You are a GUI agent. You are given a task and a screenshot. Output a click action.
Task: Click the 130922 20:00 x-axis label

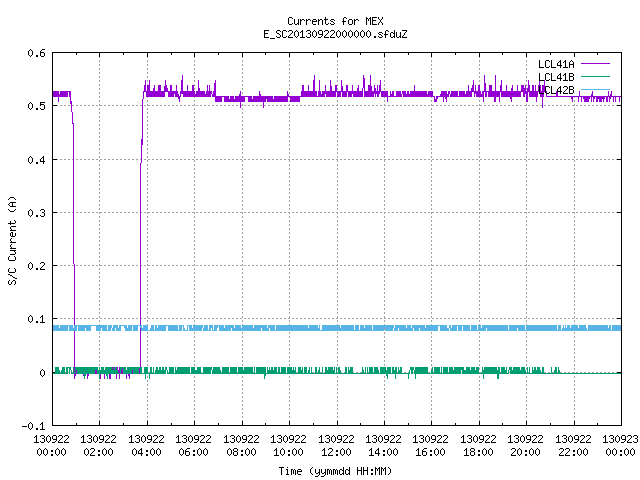pos(525,446)
